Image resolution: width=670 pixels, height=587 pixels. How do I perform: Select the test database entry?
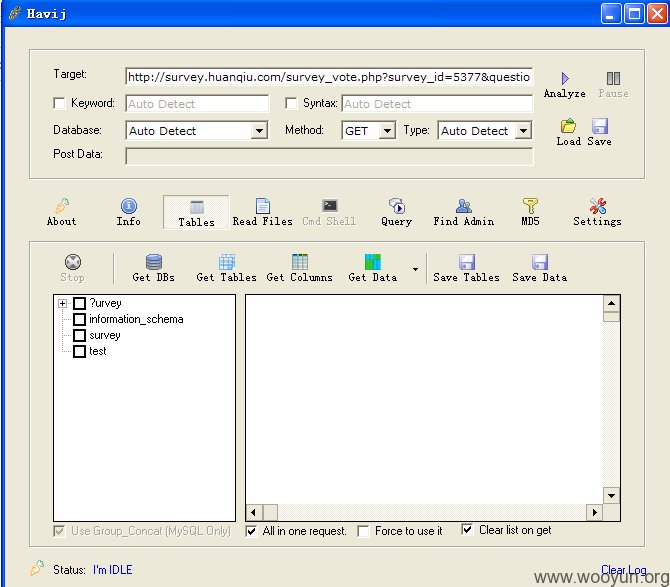(97, 351)
